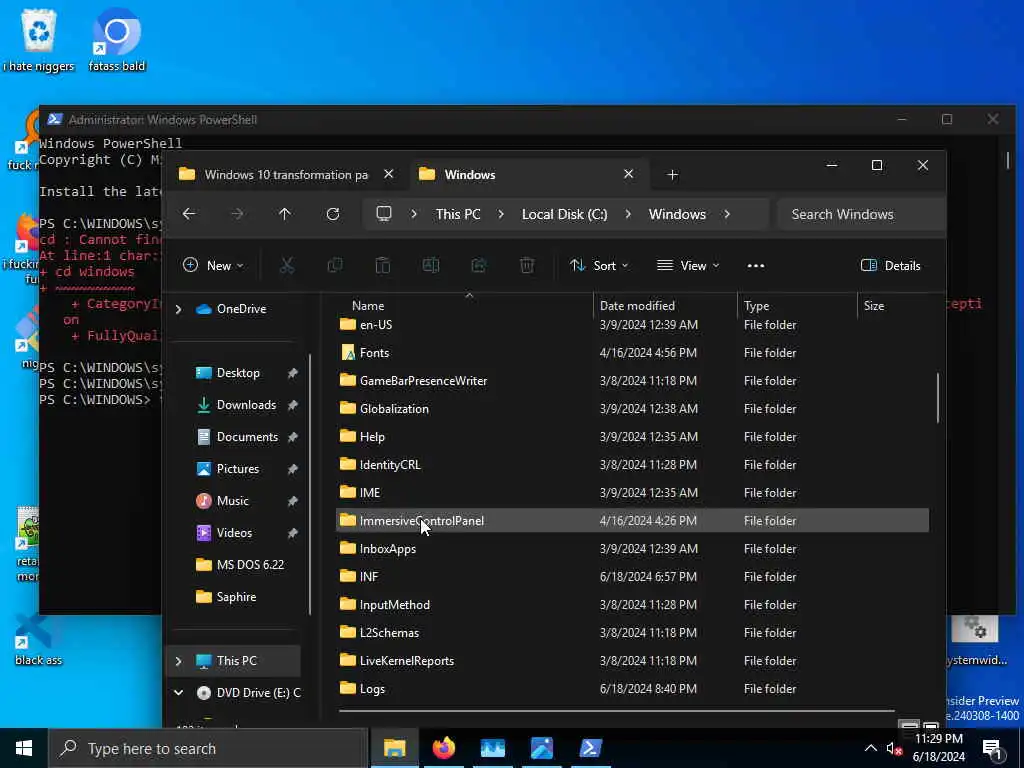Refresh the Windows folder view
Viewport: 1024px width, 768px height.
coord(333,214)
